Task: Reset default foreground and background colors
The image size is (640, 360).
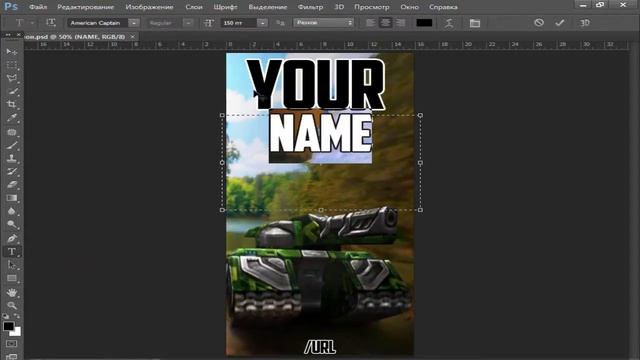Action: pyautogui.click(x=5, y=316)
